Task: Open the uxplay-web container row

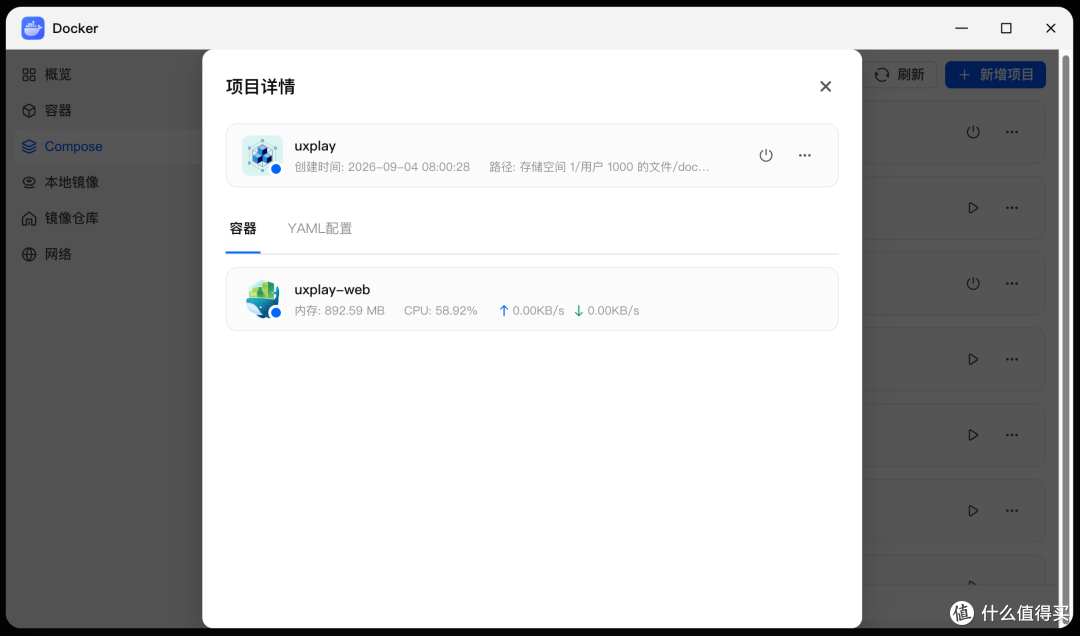Action: point(532,299)
